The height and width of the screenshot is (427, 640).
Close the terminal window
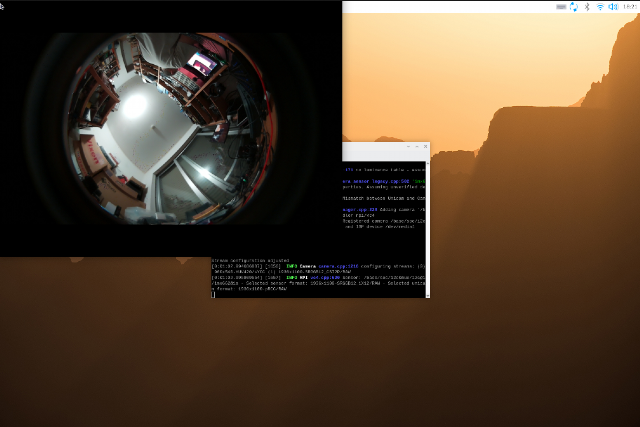point(425,147)
